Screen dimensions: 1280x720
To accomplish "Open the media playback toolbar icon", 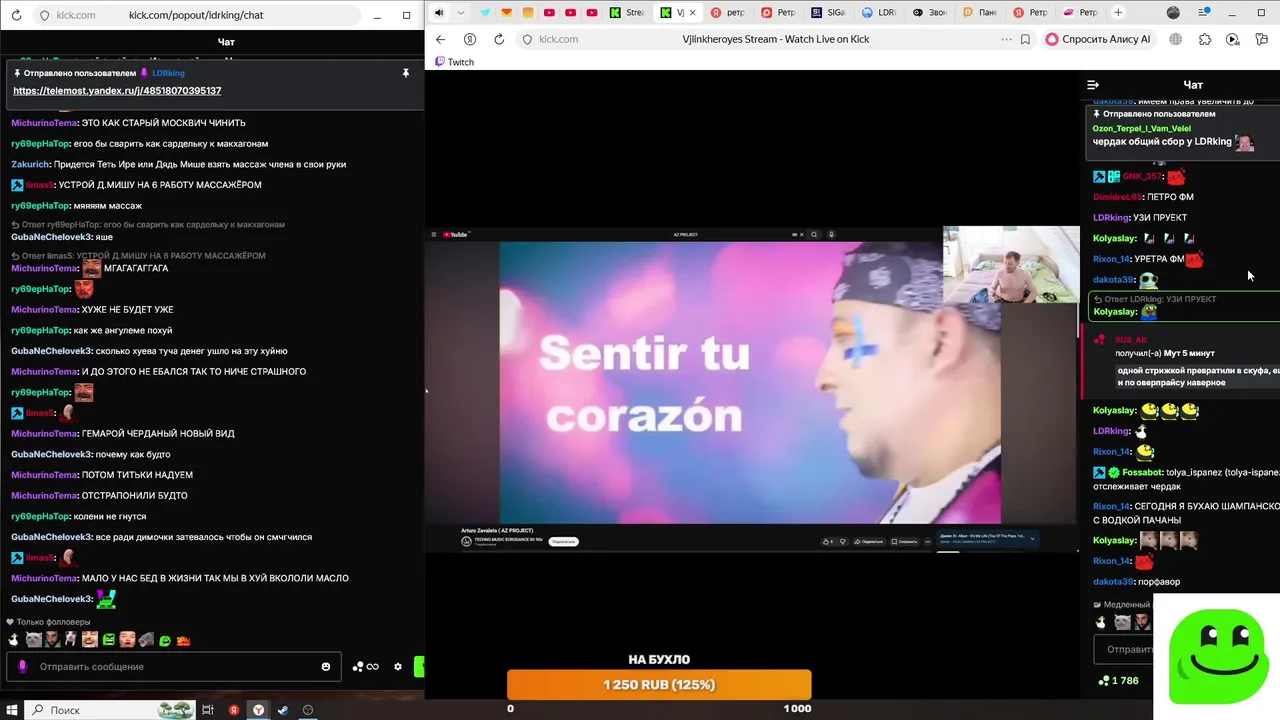I will click(x=1232, y=39).
